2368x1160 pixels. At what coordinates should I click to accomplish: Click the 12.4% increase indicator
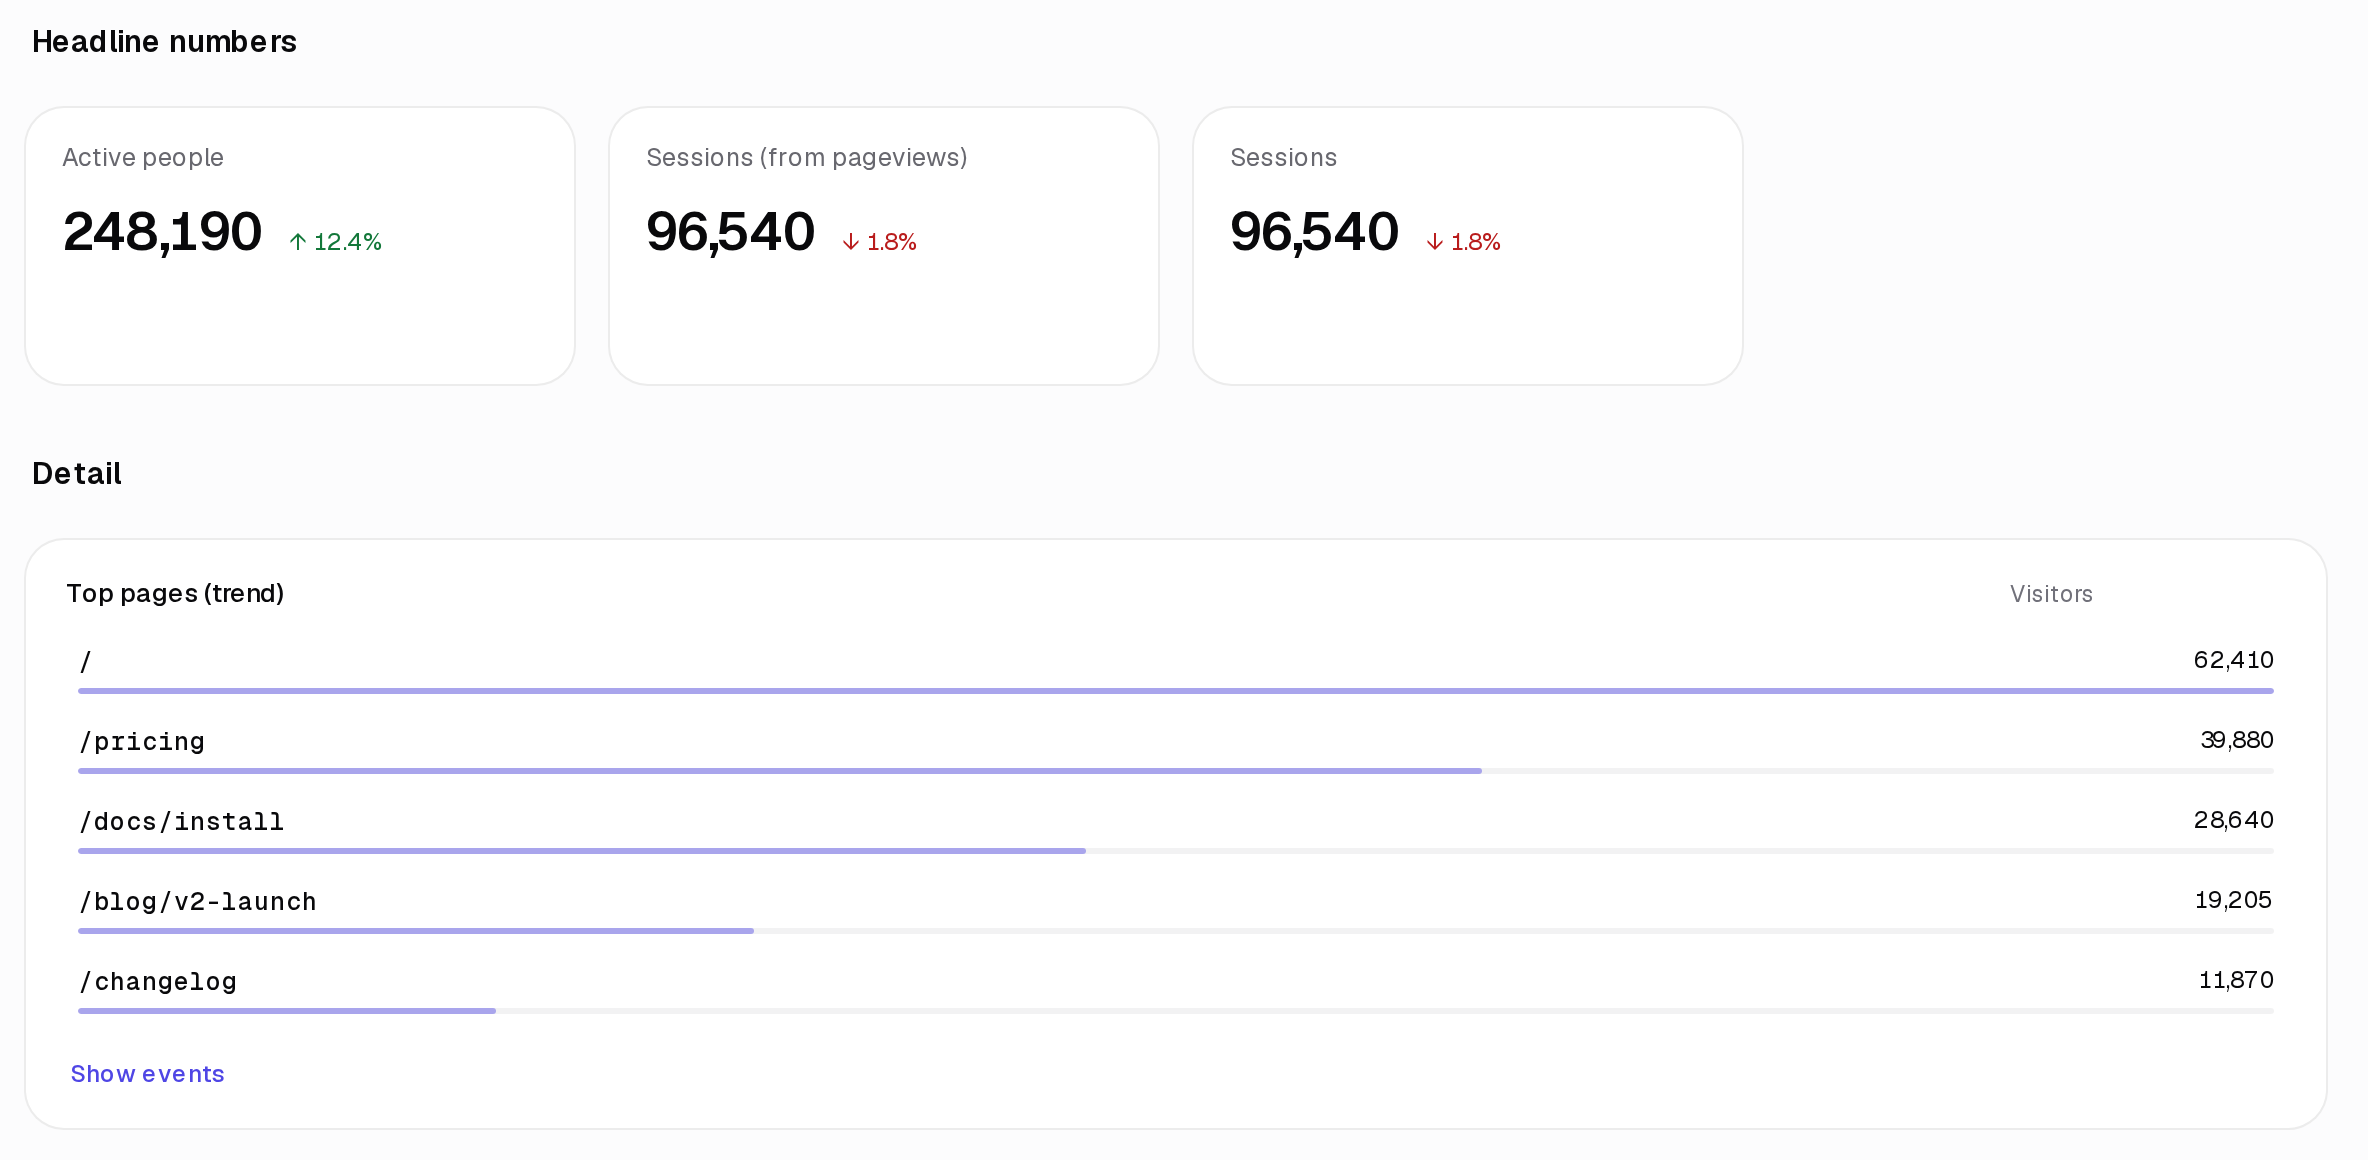(335, 242)
